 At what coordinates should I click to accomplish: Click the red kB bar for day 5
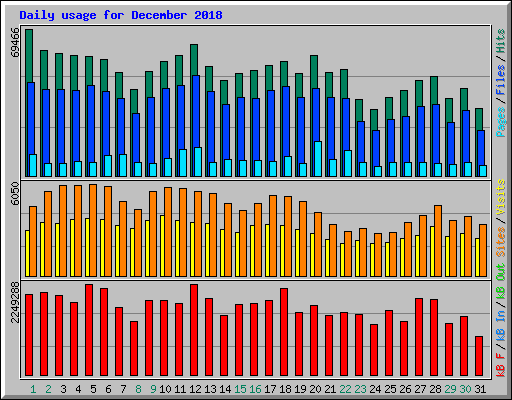[x=89, y=330]
